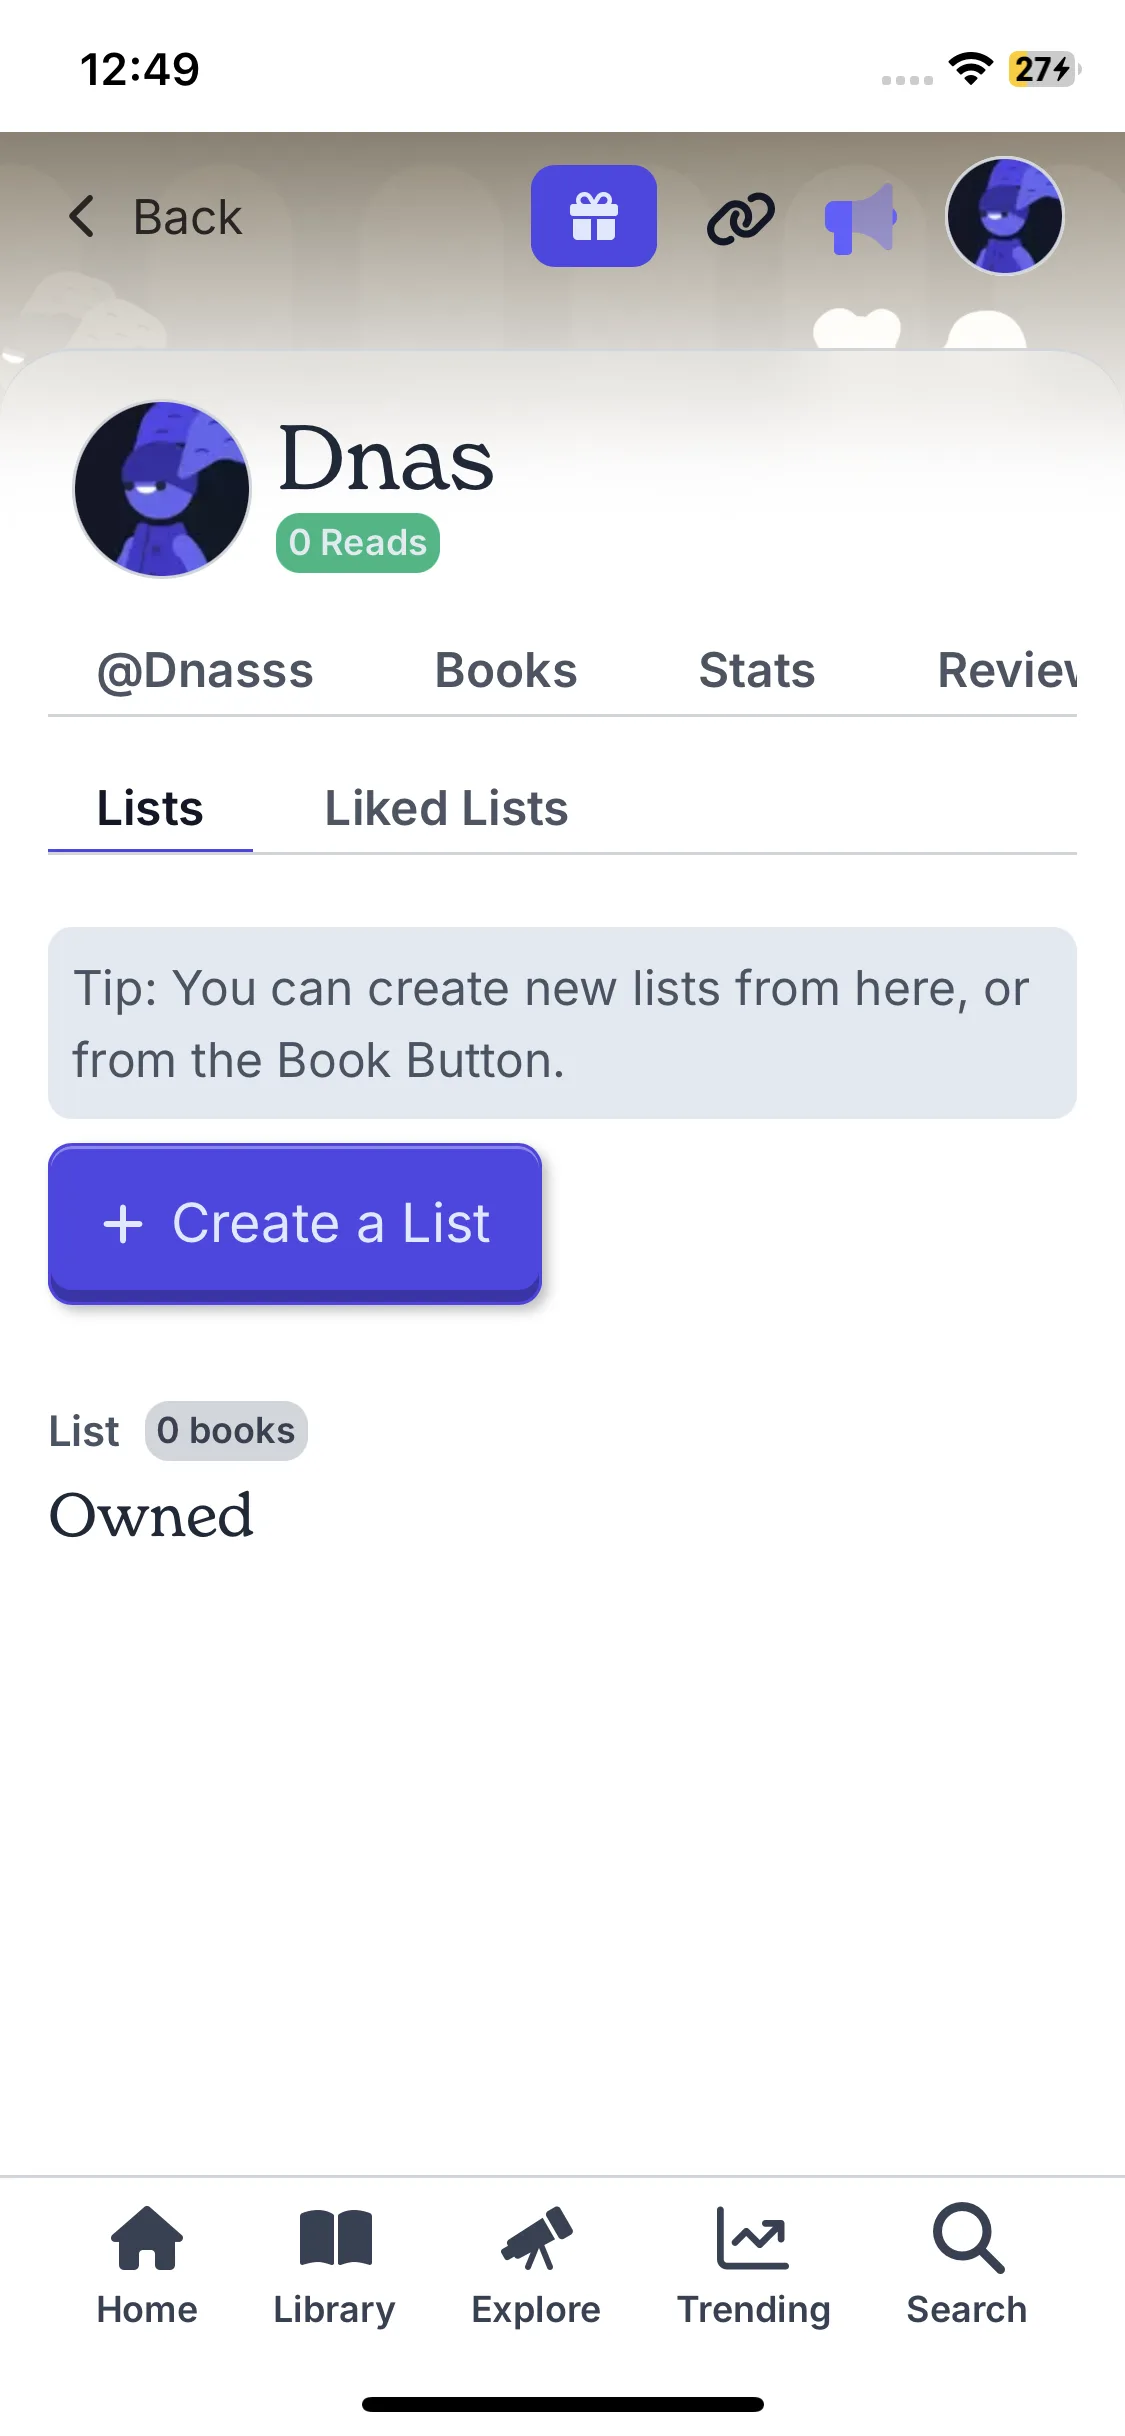Tap the gift icon button
The image size is (1125, 2436).
click(593, 216)
